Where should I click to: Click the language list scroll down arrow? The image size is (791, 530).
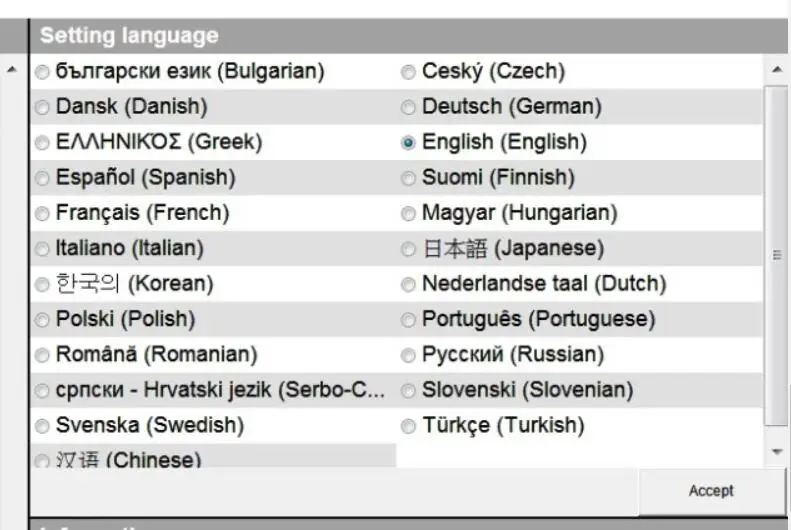(x=777, y=451)
